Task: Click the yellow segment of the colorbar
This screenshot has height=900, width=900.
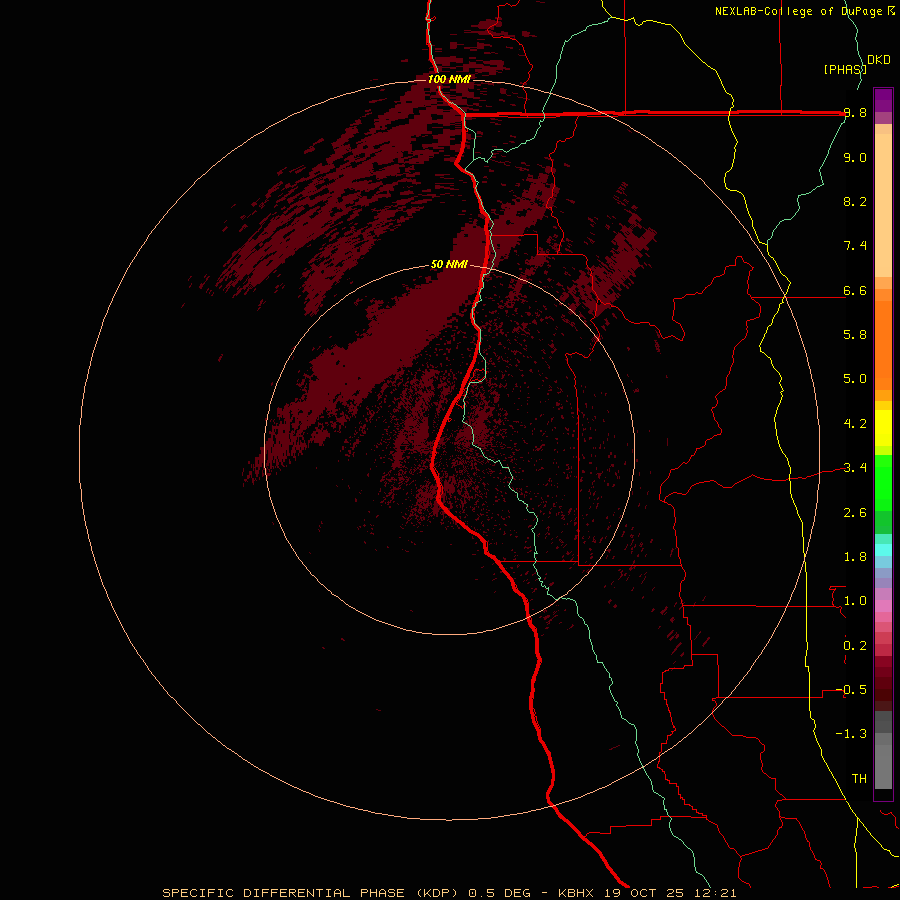Action: [x=883, y=428]
